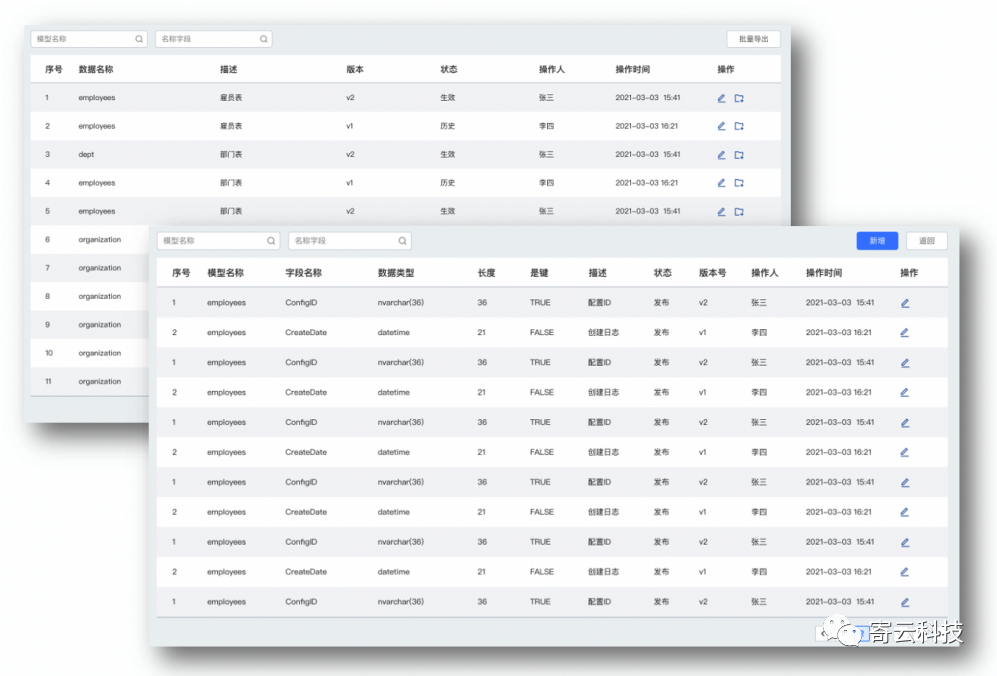
Task: Edit the topmost ConfigID row in front window
Action: (905, 303)
